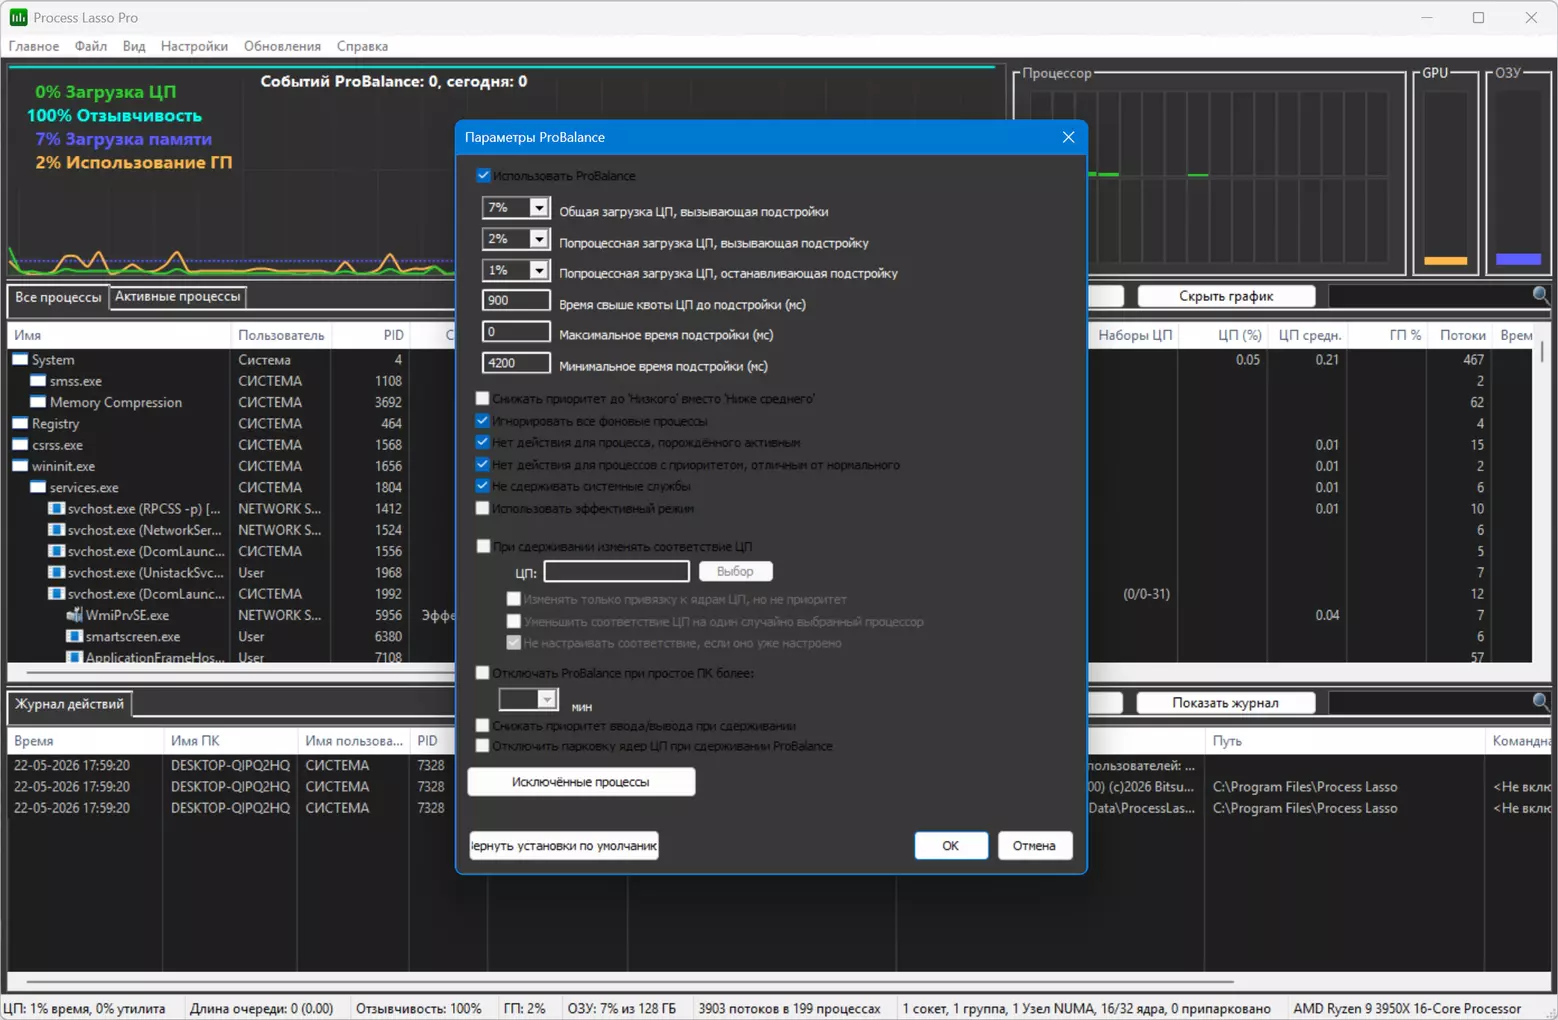Click the Process Lasso Pro title bar icon

(x=18, y=17)
